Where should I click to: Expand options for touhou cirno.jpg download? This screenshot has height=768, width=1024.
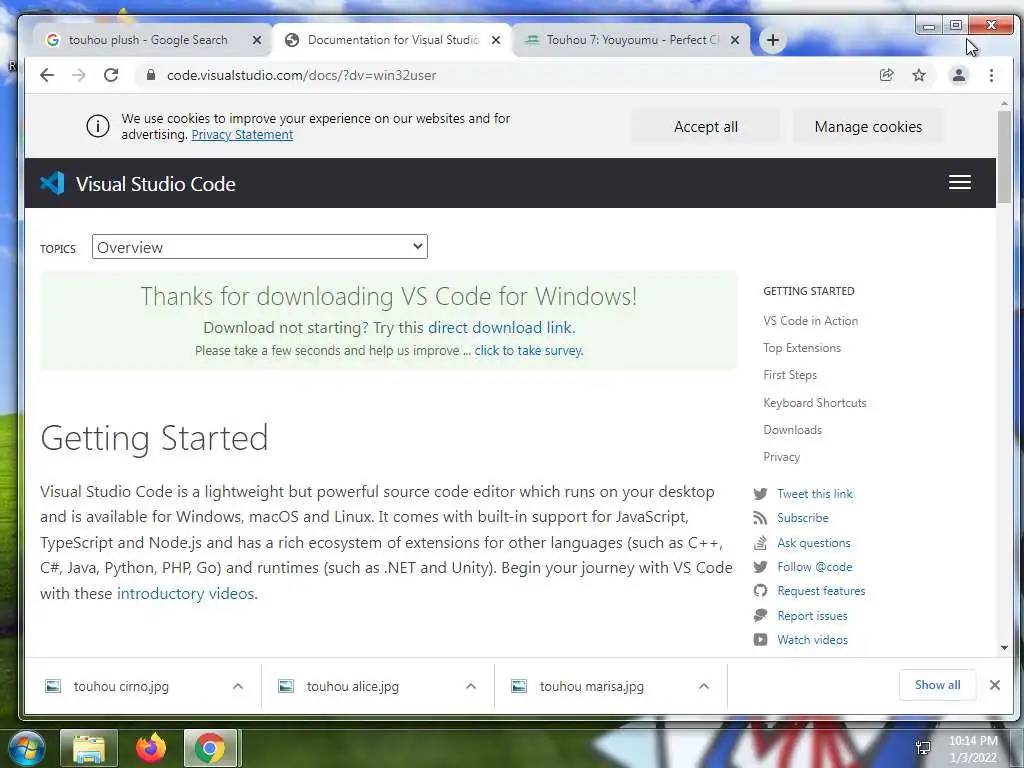pyautogui.click(x=238, y=686)
